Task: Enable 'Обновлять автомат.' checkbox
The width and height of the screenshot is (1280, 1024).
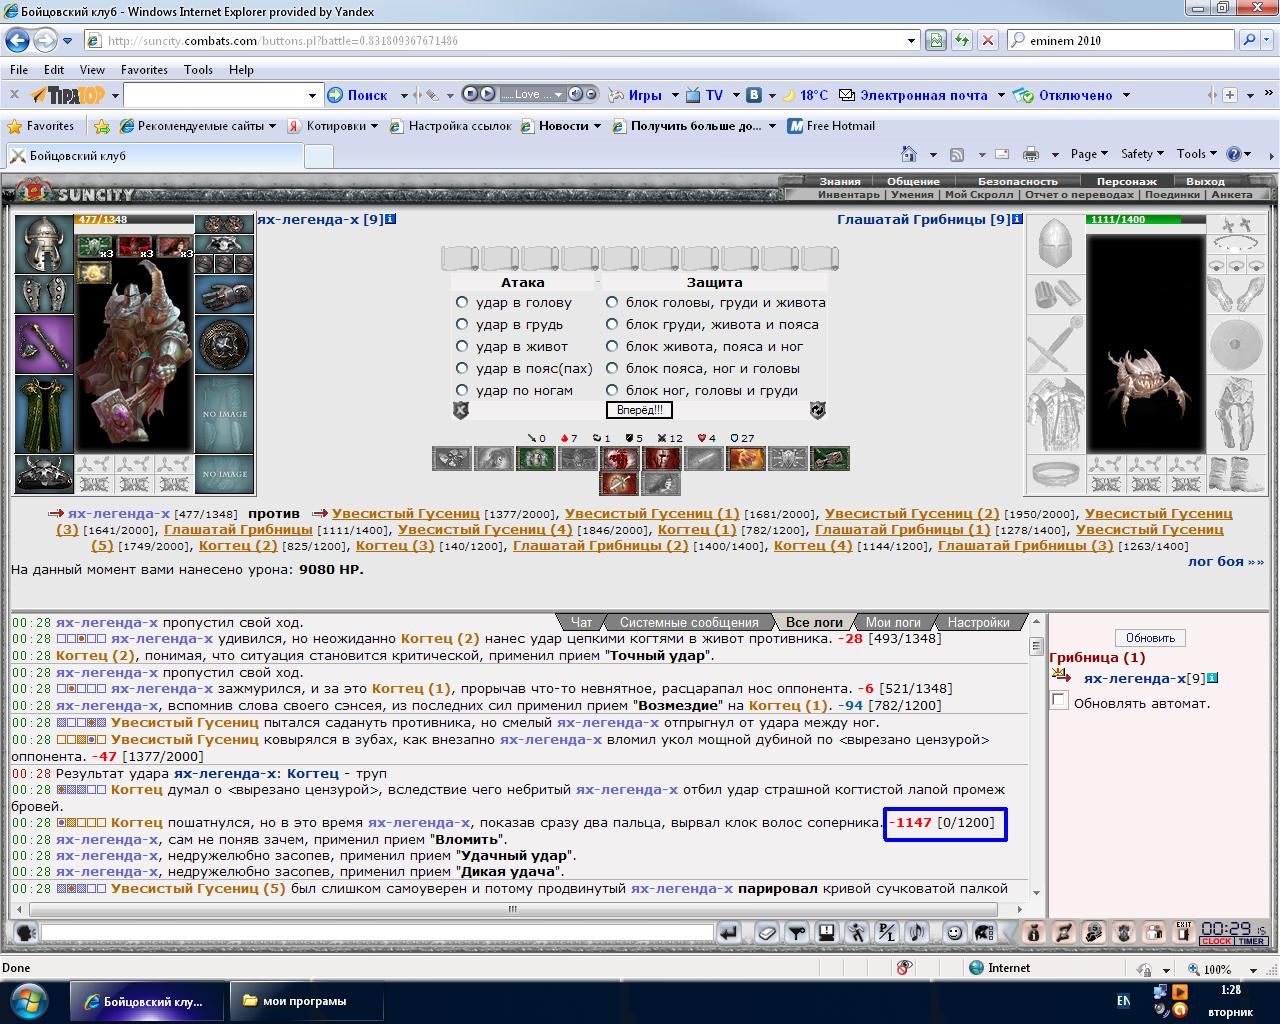Action: (x=1060, y=701)
